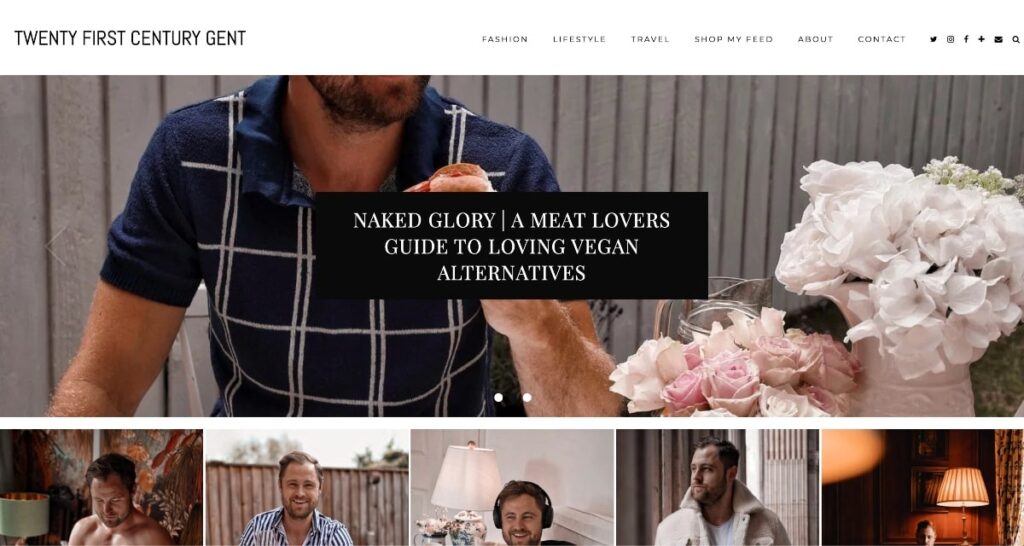Open the Contact page

pyautogui.click(x=882, y=39)
